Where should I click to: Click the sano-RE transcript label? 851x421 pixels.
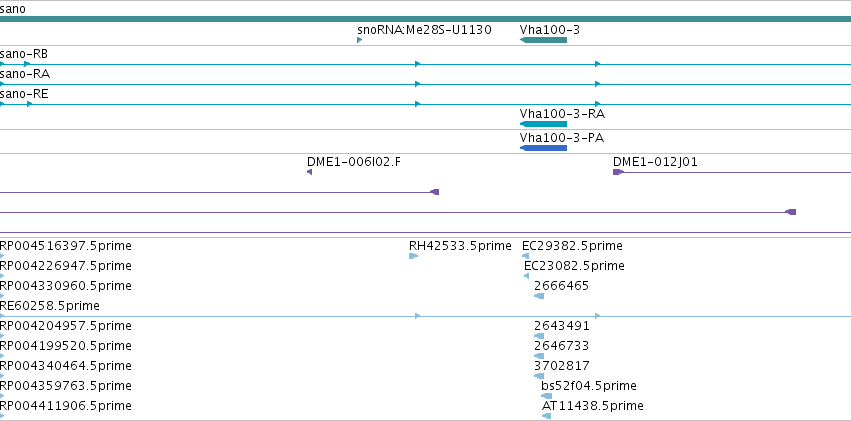click(24, 94)
